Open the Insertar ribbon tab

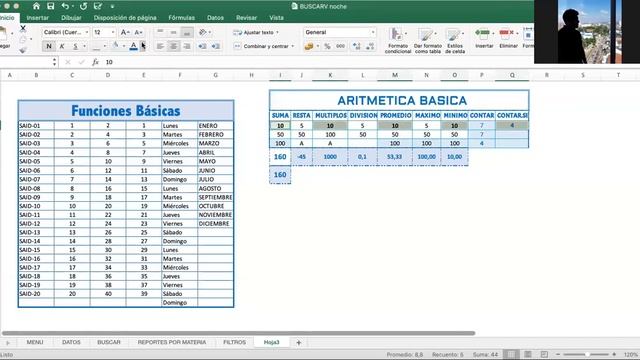pos(38,18)
